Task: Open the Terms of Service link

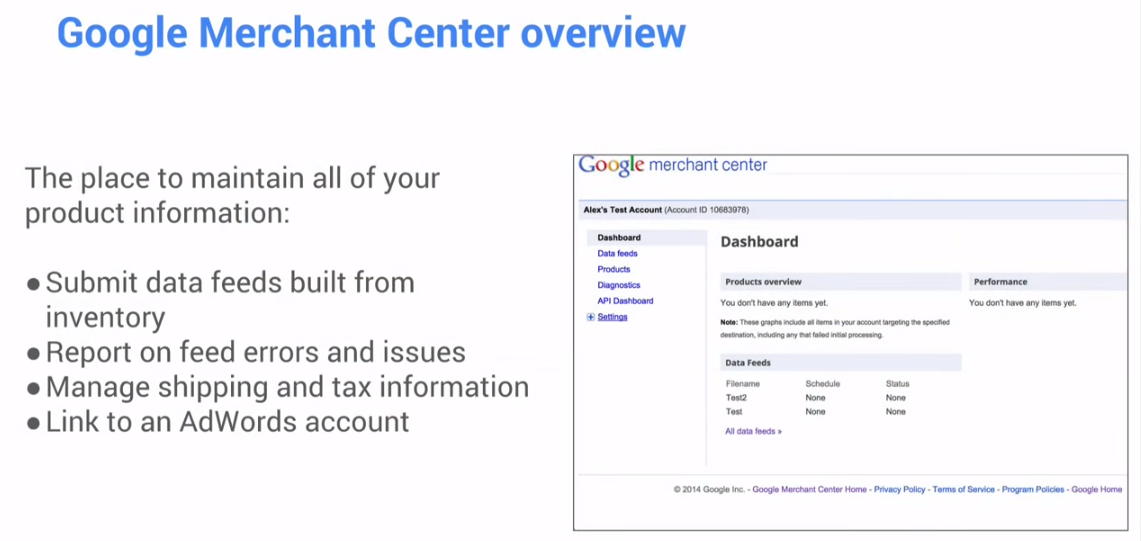Action: coord(963,490)
